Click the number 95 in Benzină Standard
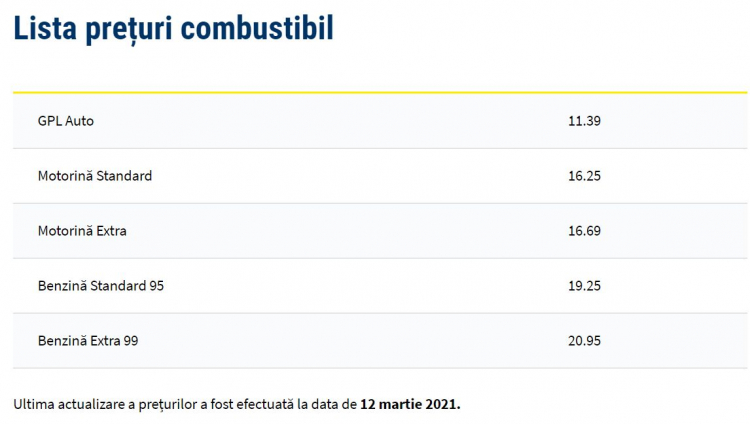750x424 pixels. tap(156, 286)
